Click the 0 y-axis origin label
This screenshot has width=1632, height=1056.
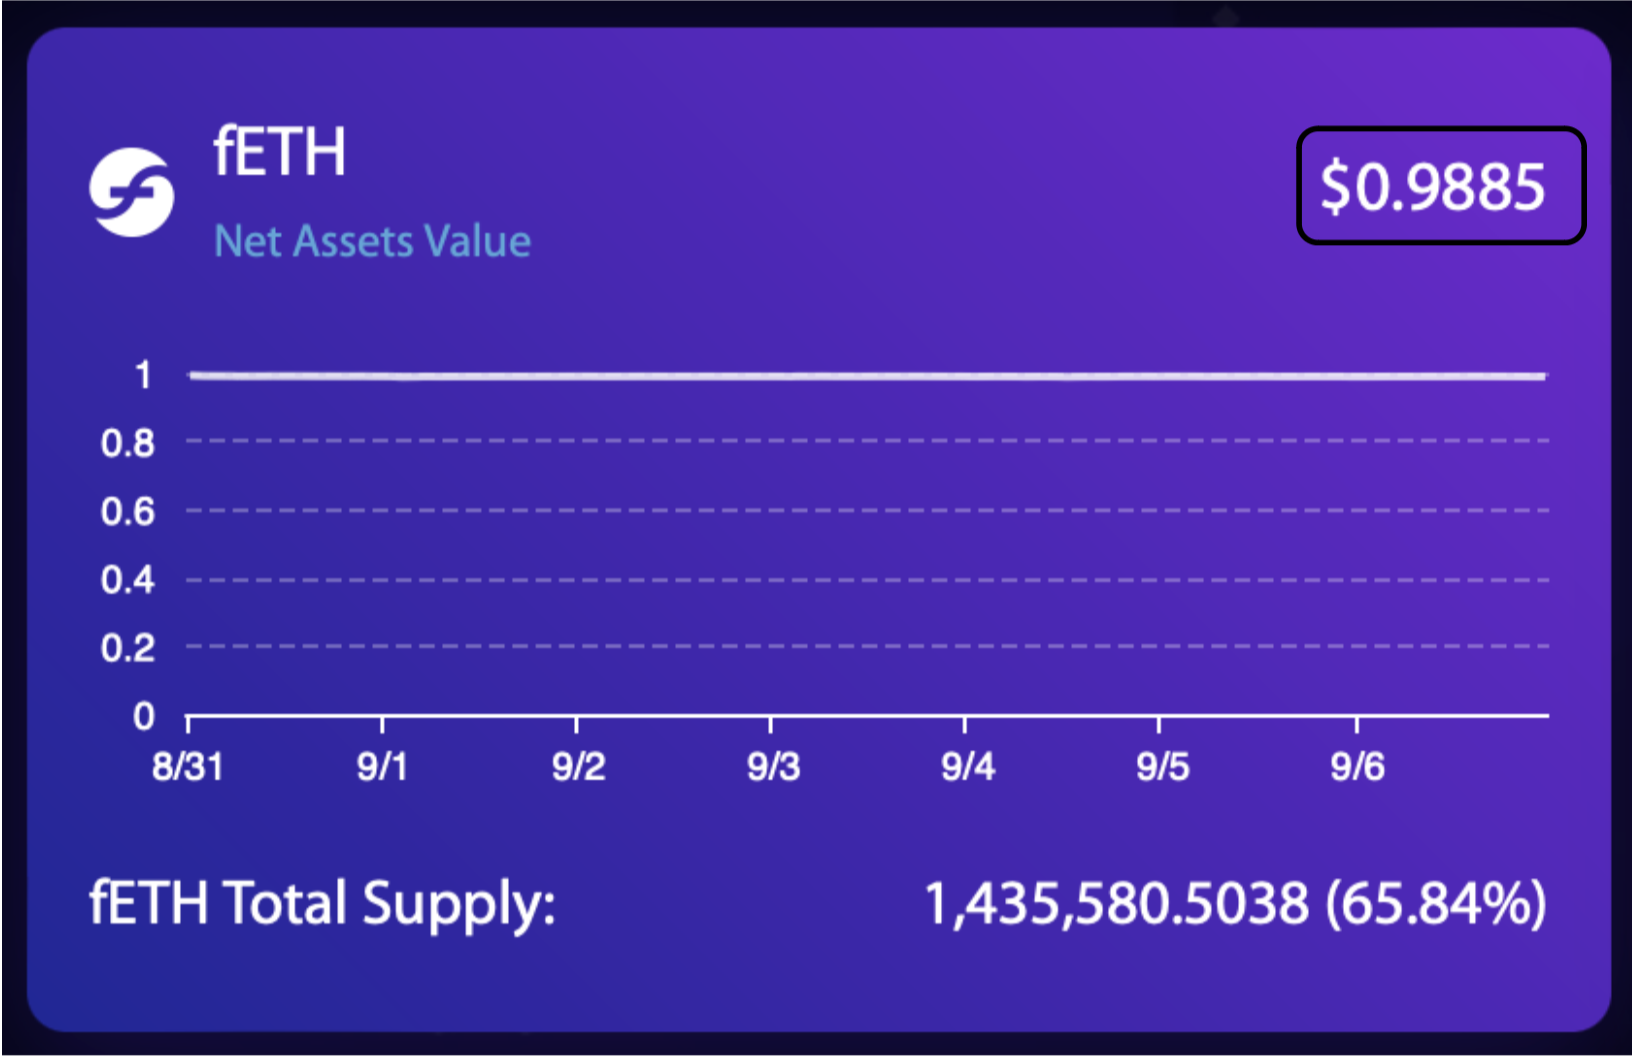click(144, 716)
